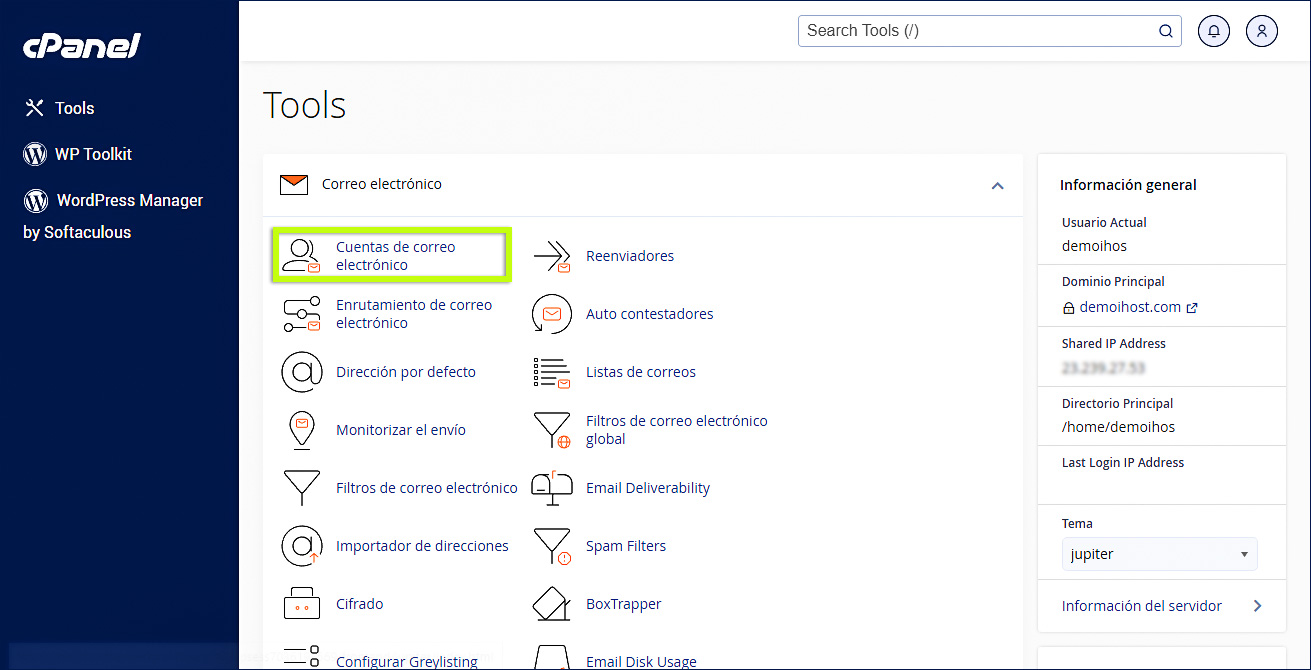Click the Enrutamiento de correo electrónico icon
Viewport: 1311px width, 670px height.
302,313
